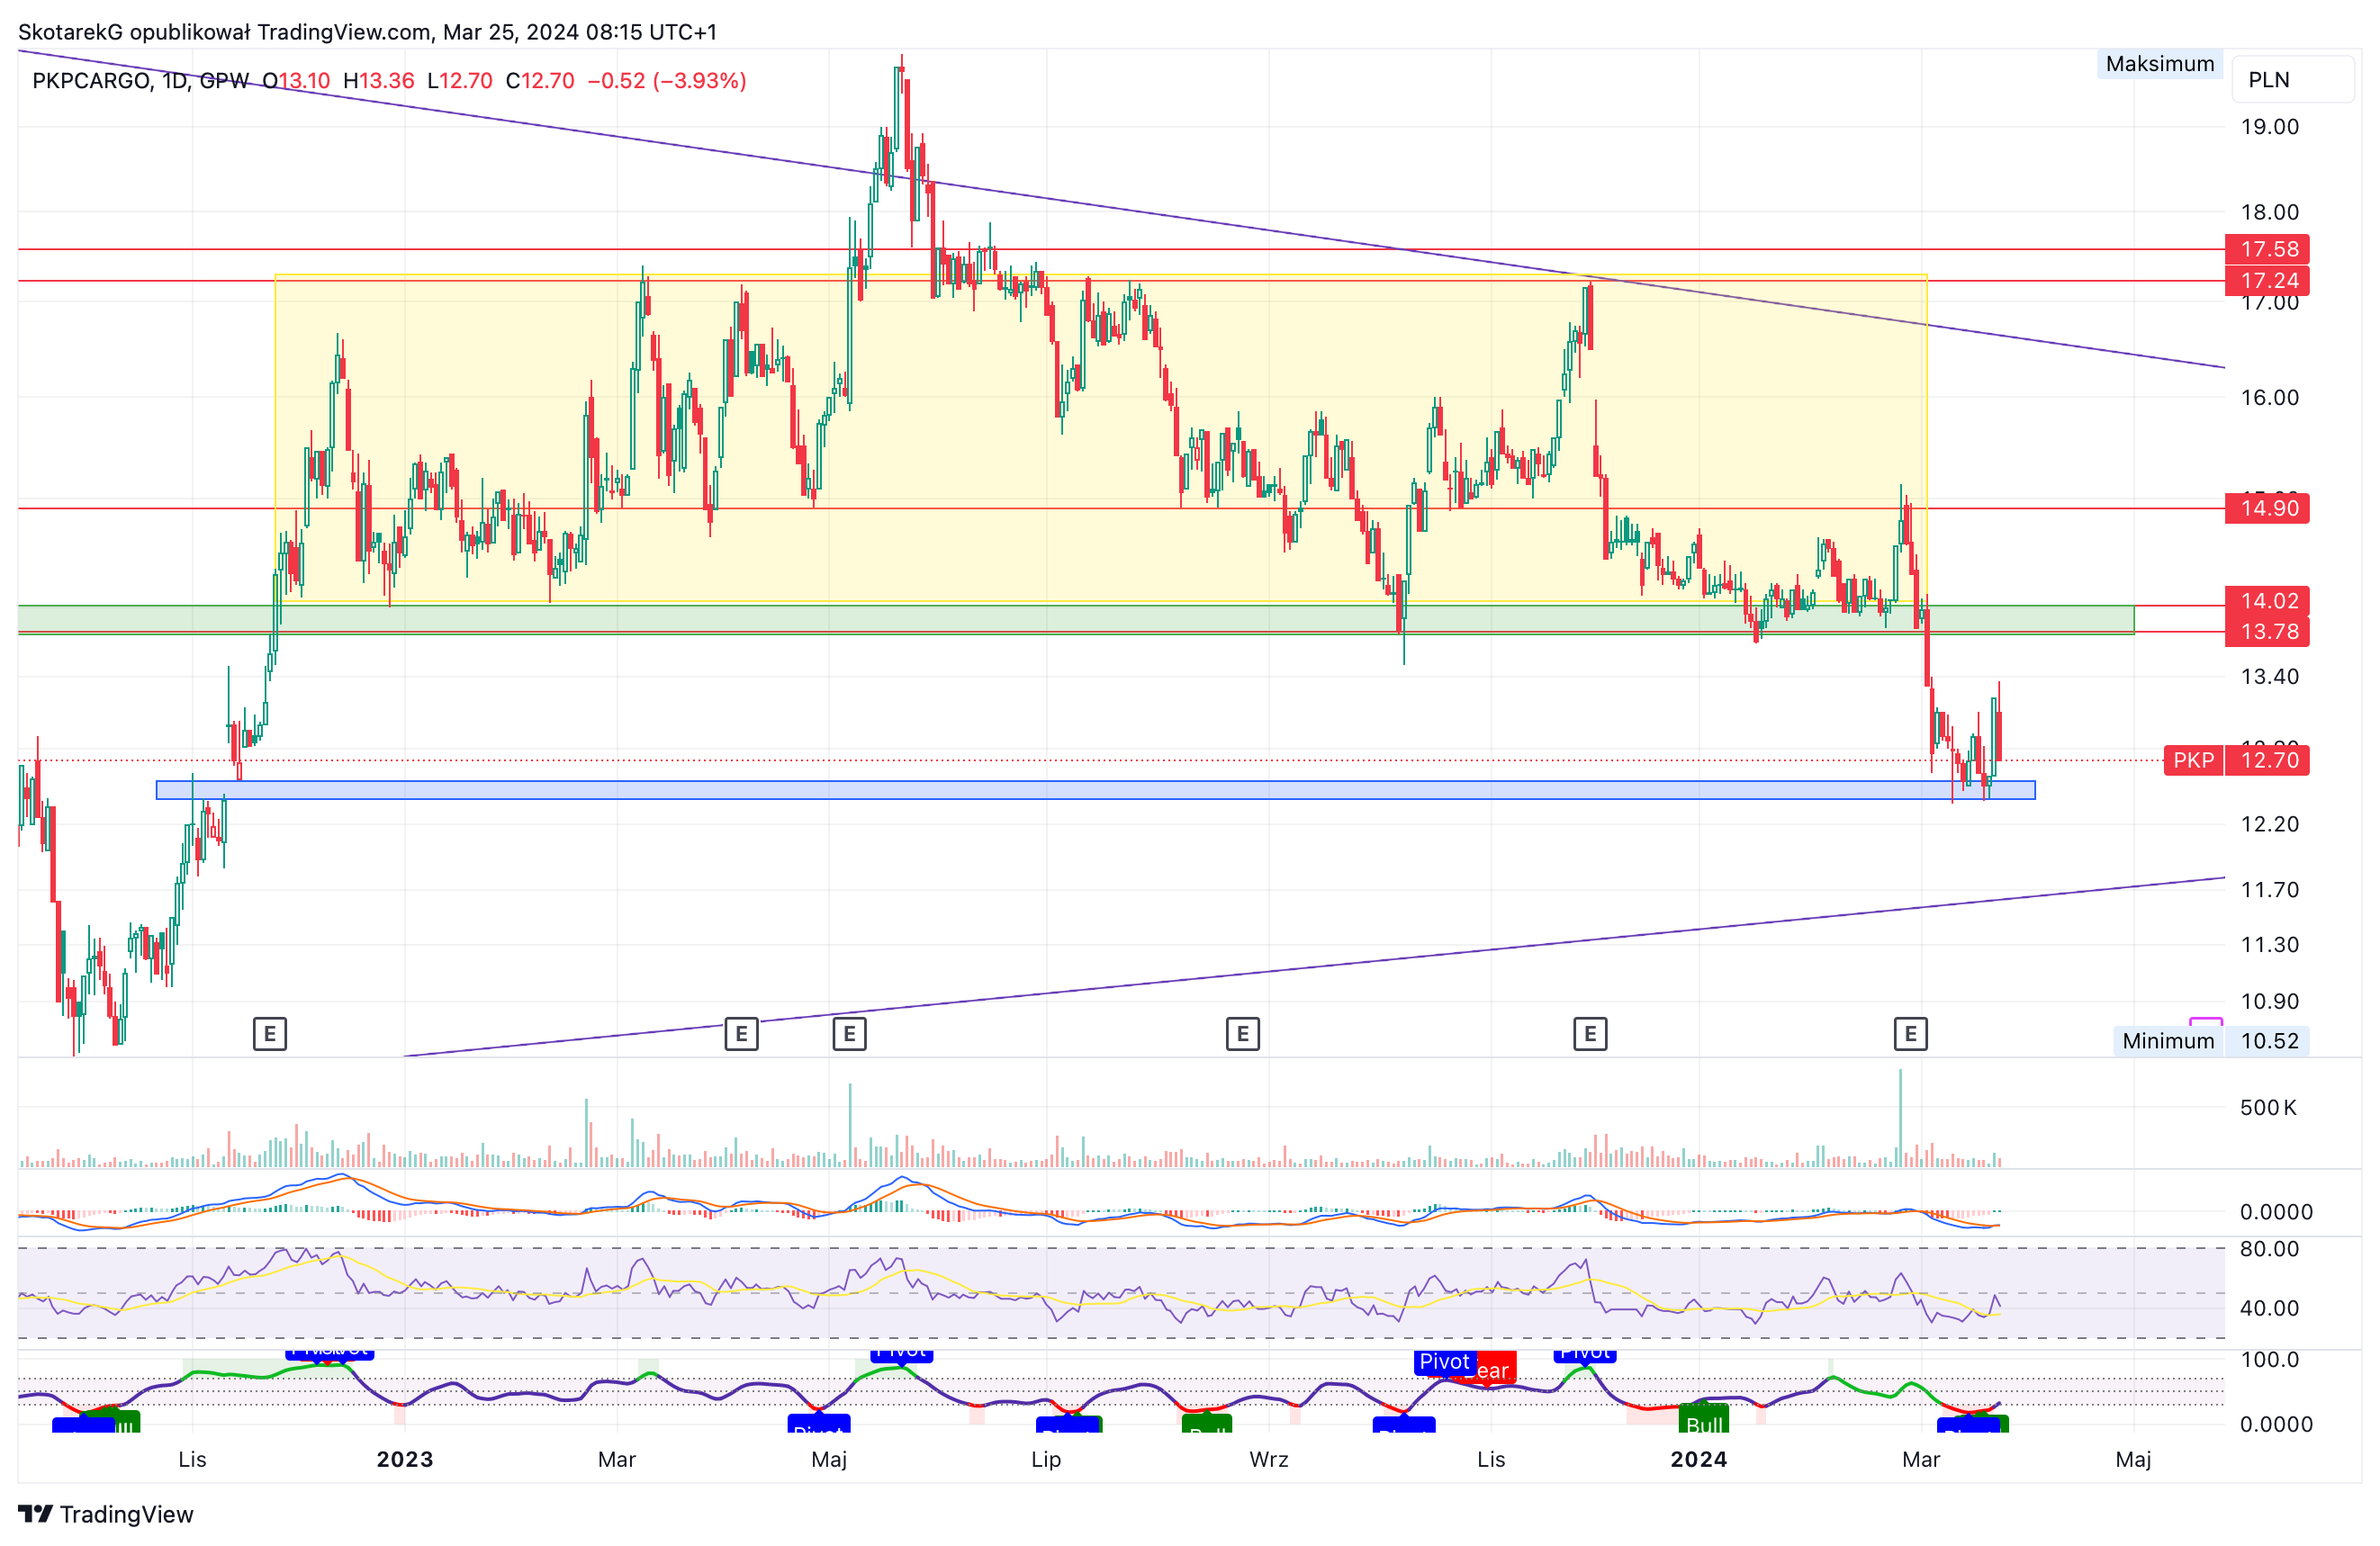This screenshot has width=2380, height=1546.
Task: Click the 40.00 RSI axis label
Action: 2269,1308
